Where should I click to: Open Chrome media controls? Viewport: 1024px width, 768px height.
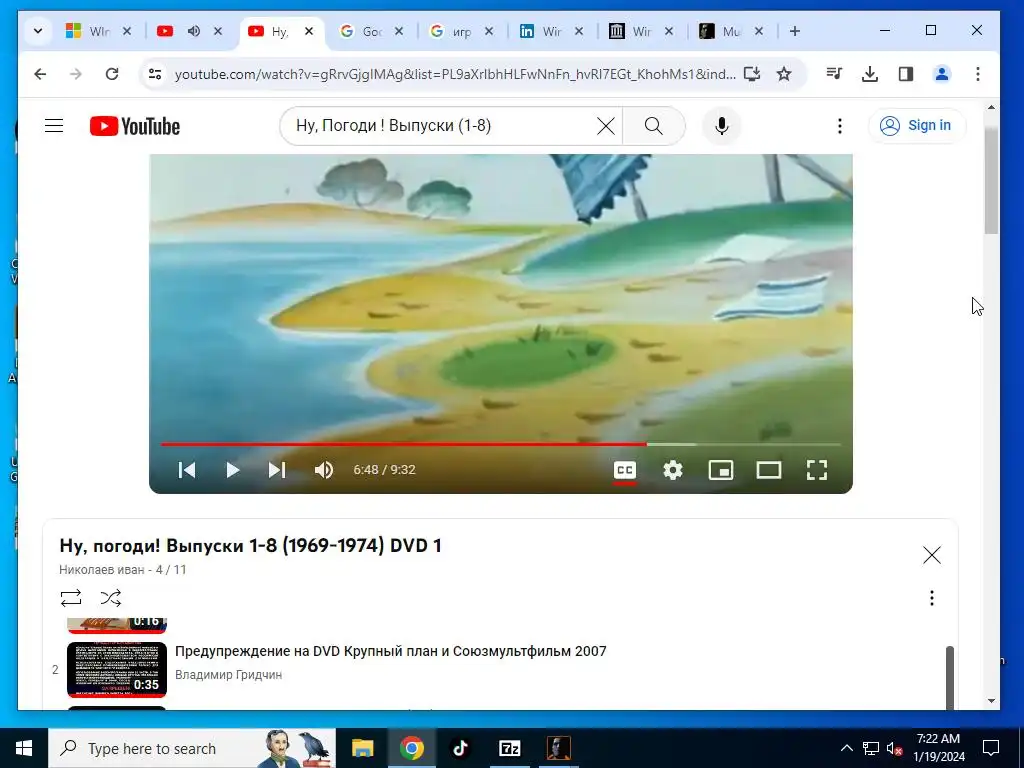coord(834,74)
